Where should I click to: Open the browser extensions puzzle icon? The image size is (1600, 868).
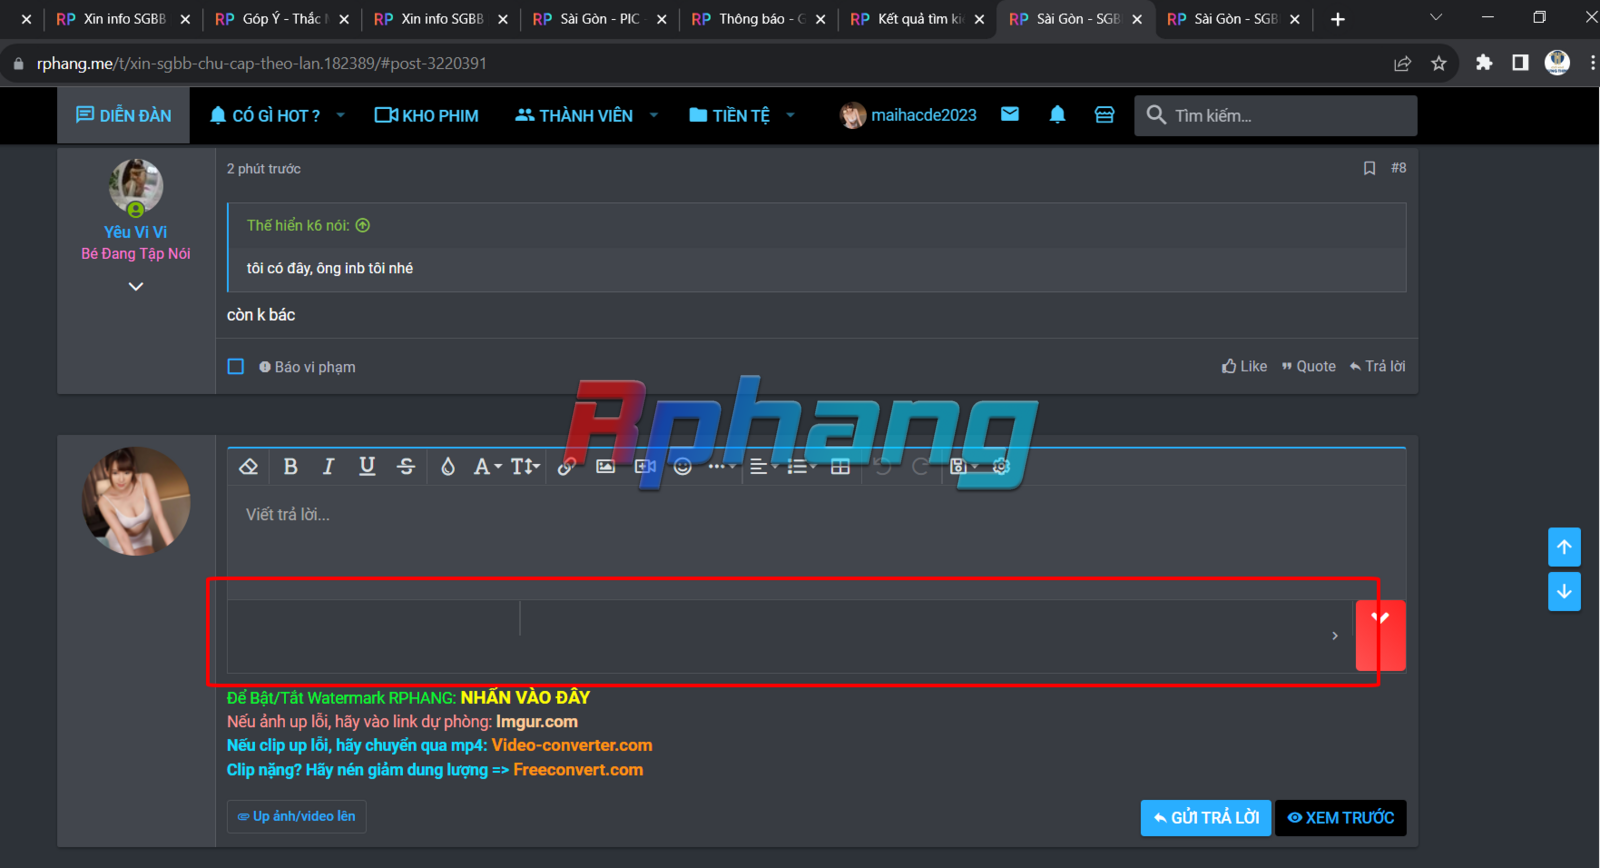[x=1484, y=63]
